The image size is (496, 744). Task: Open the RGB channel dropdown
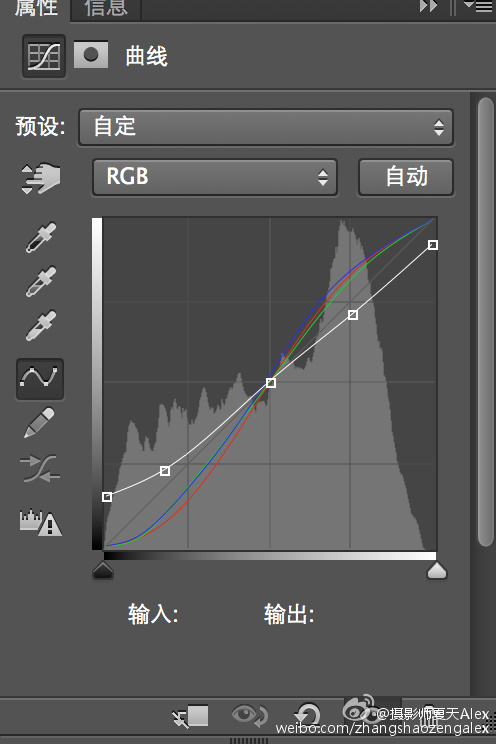point(215,177)
